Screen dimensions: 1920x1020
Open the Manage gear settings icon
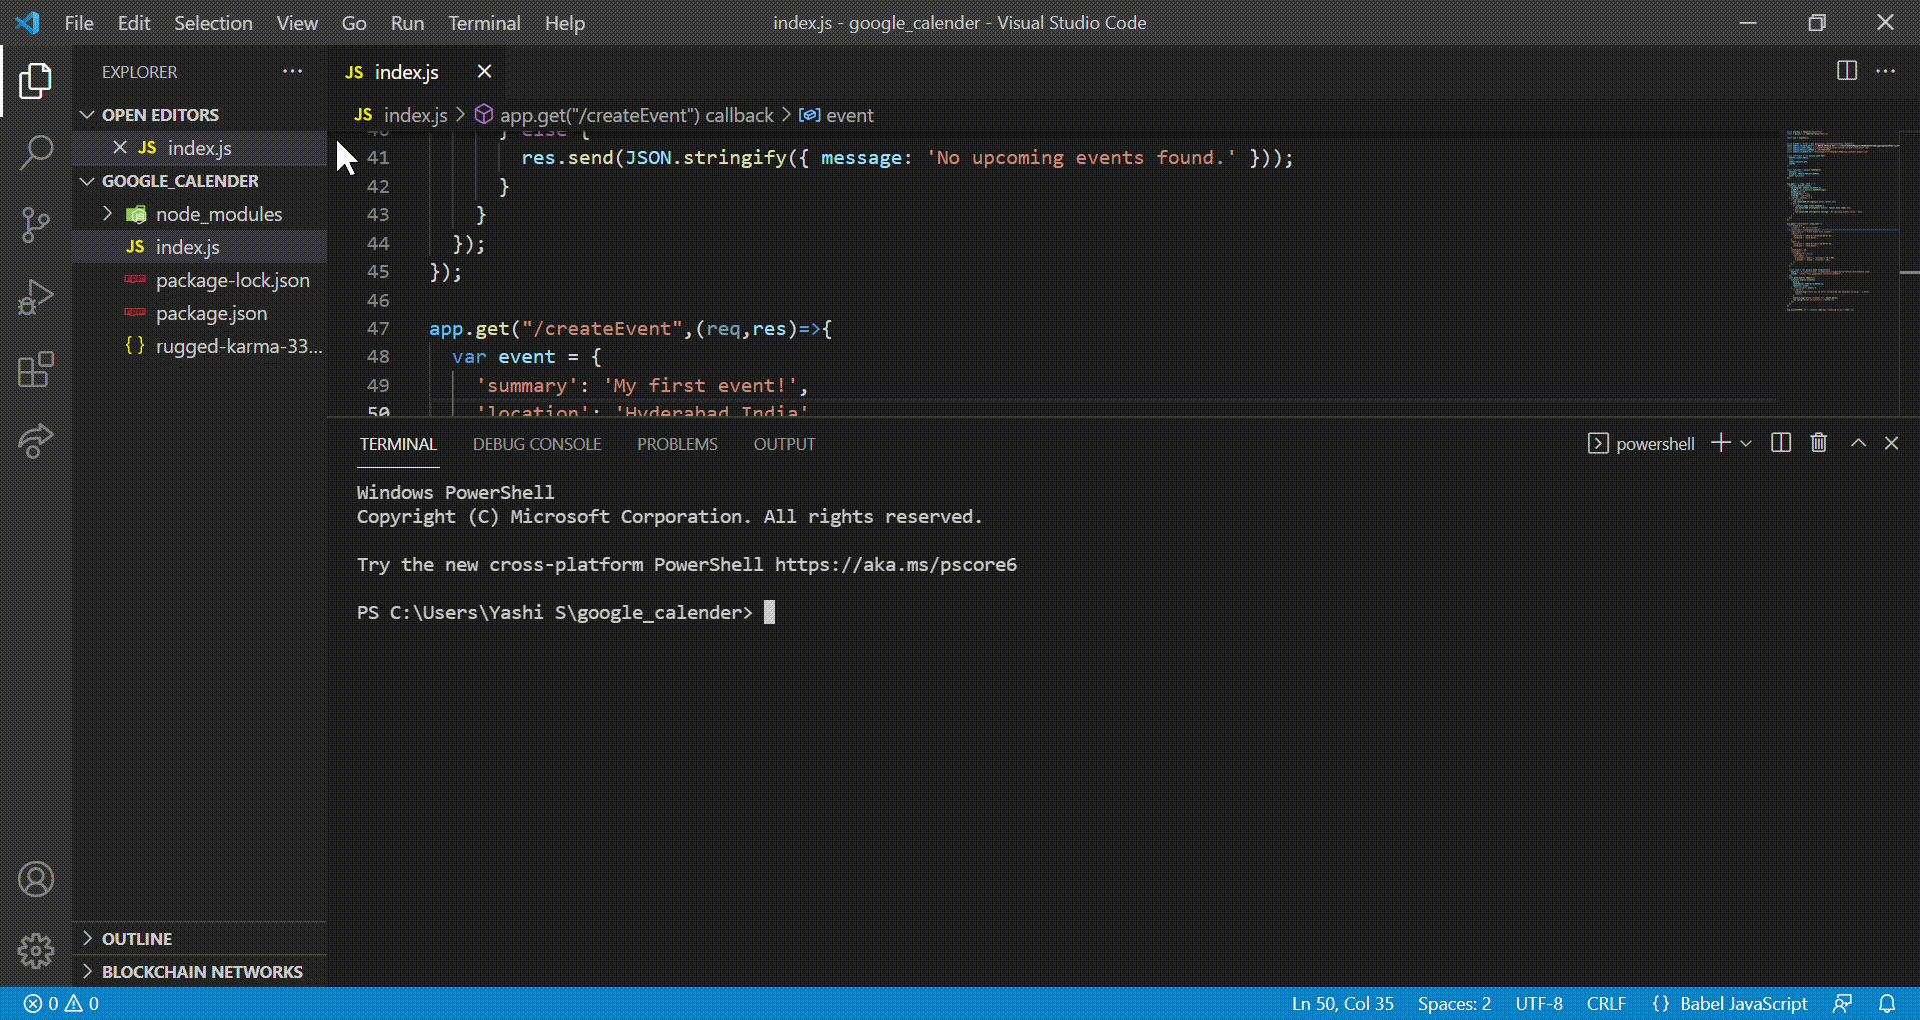[36, 951]
